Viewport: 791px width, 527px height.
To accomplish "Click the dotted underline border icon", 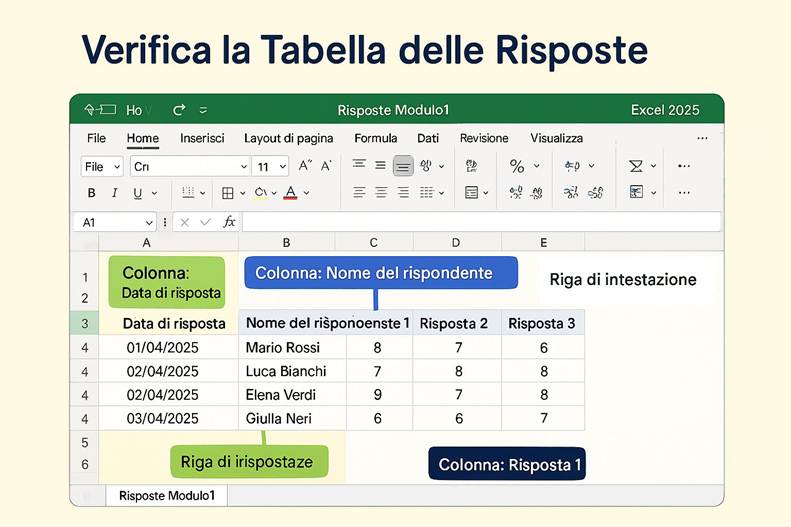I will click(x=188, y=193).
